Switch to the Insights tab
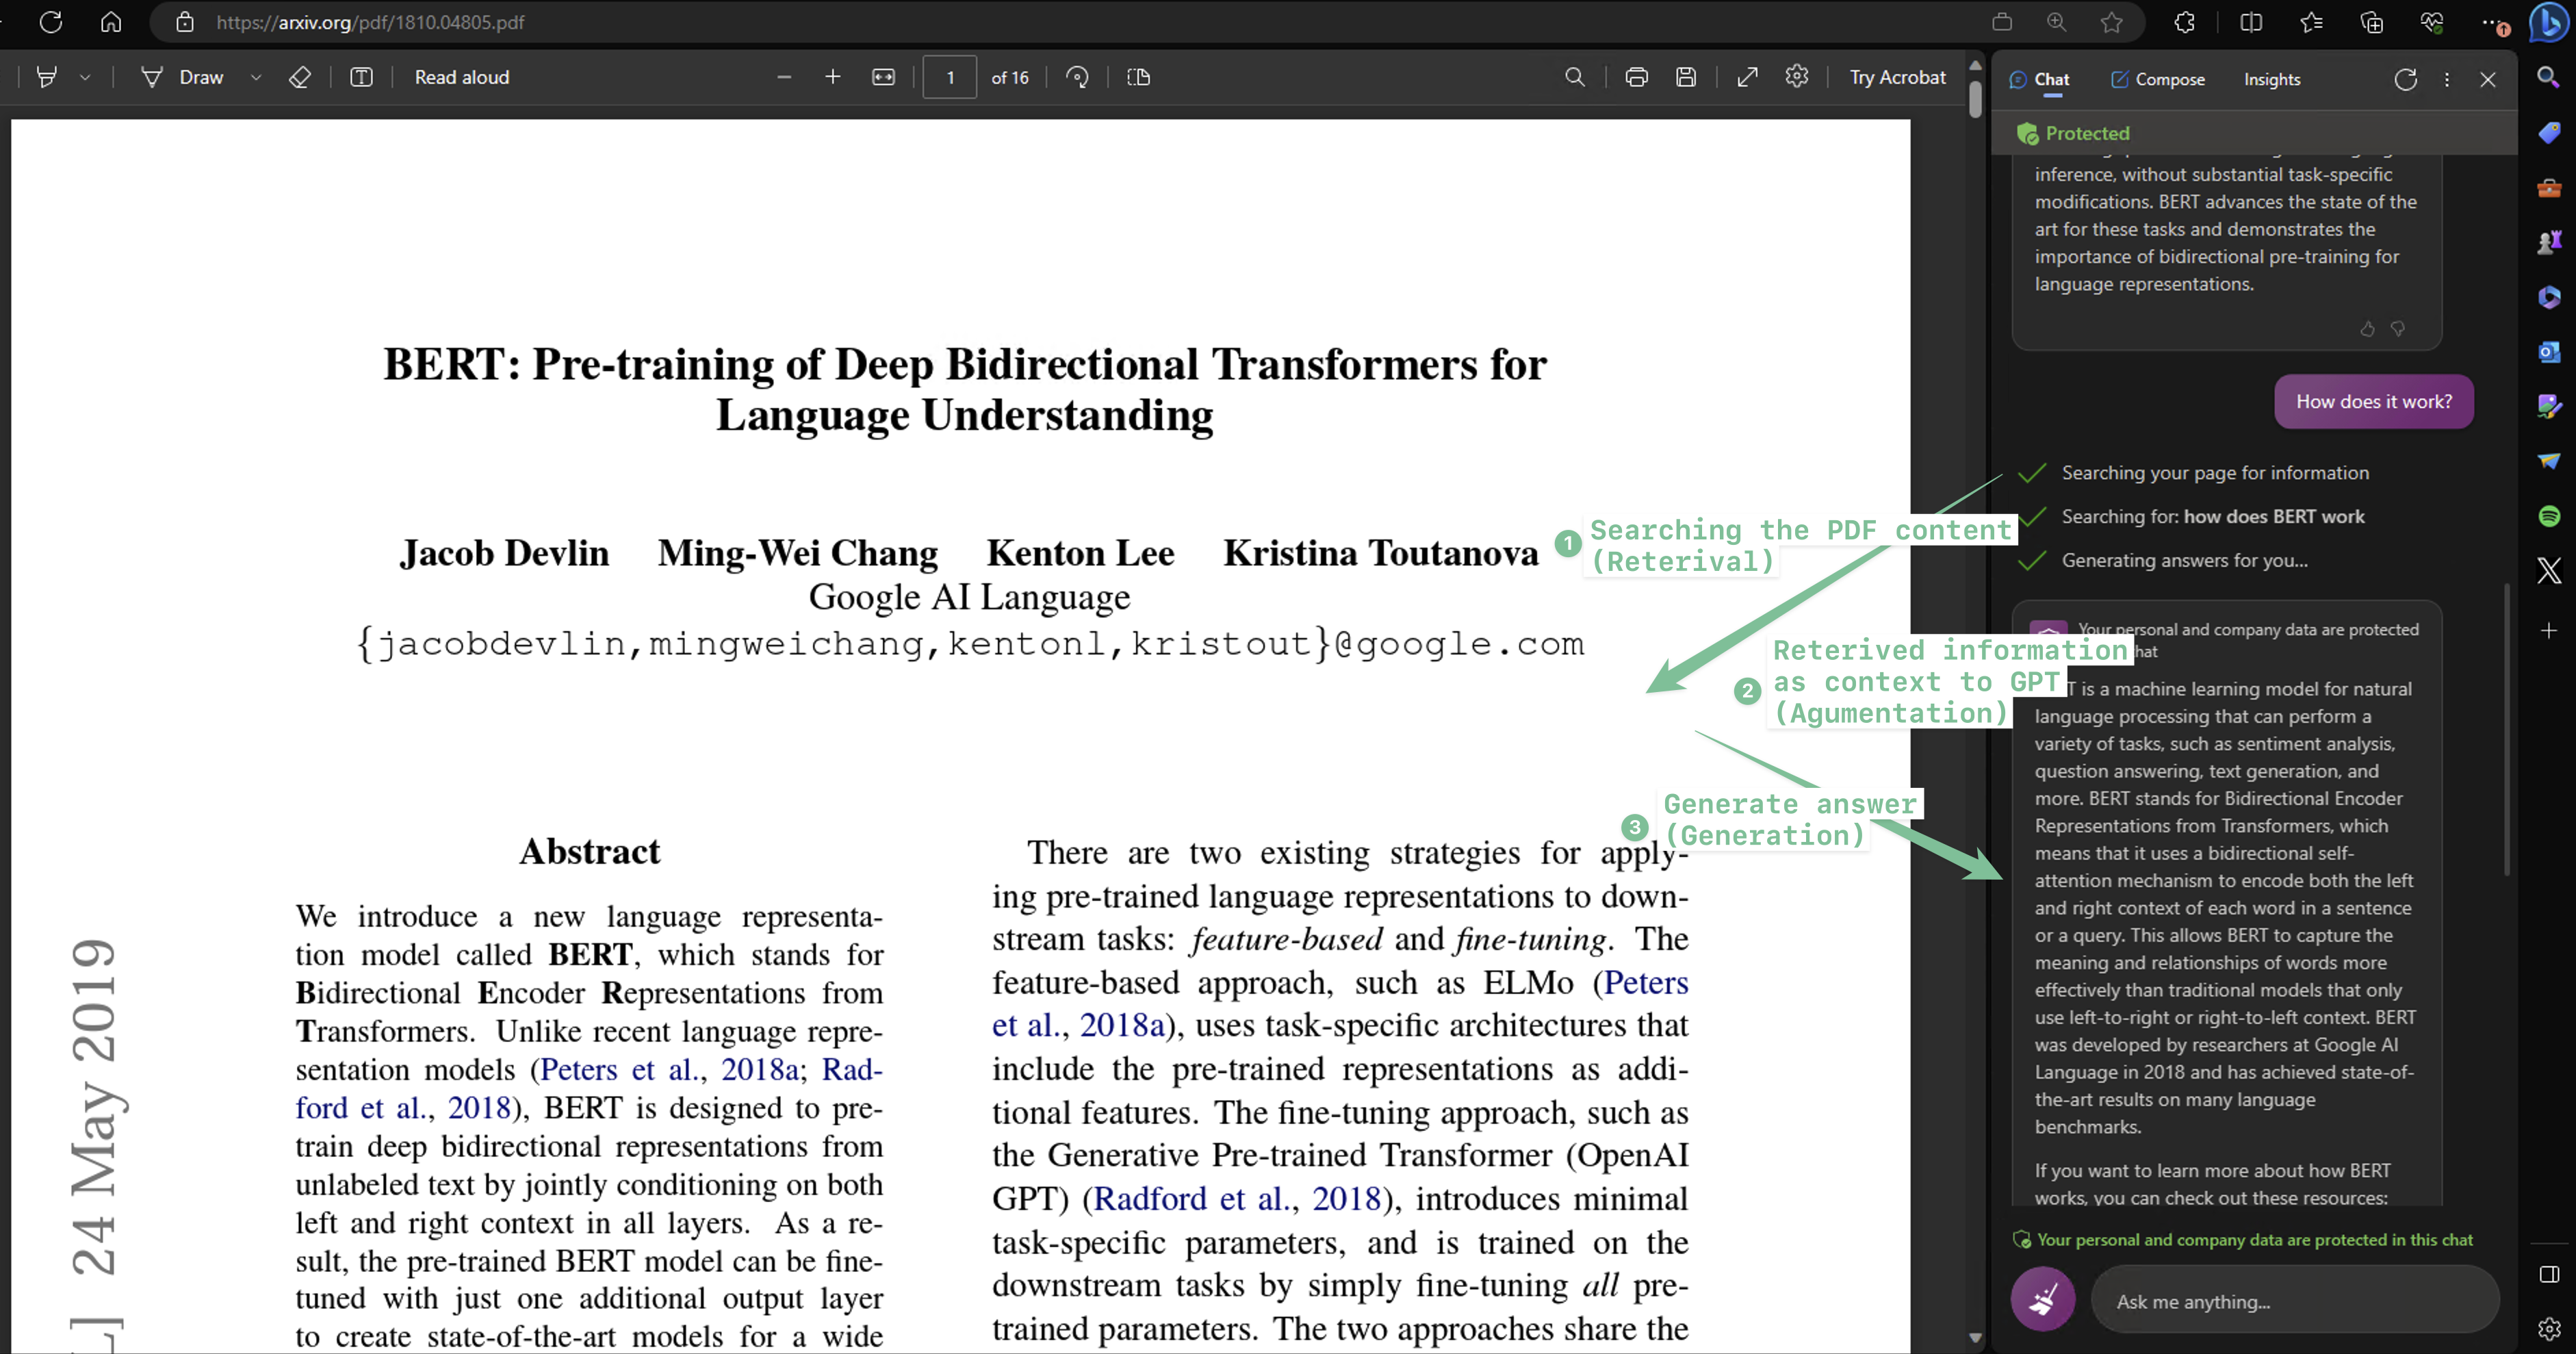The image size is (2576, 1354). coord(2271,79)
